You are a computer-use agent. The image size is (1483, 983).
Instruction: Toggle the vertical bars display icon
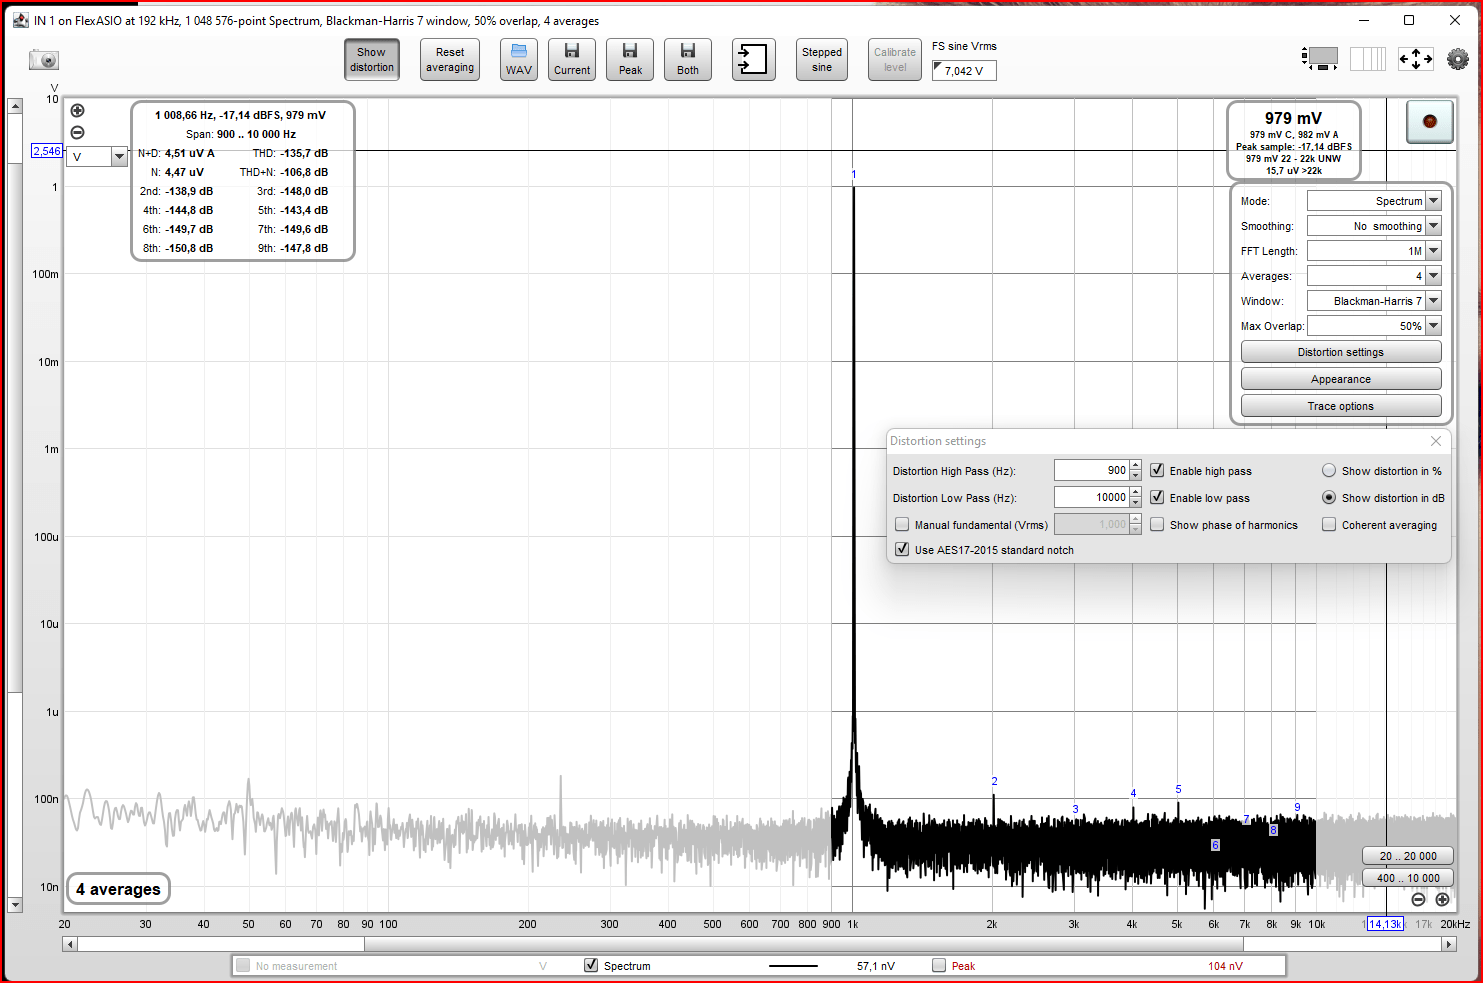click(1367, 59)
